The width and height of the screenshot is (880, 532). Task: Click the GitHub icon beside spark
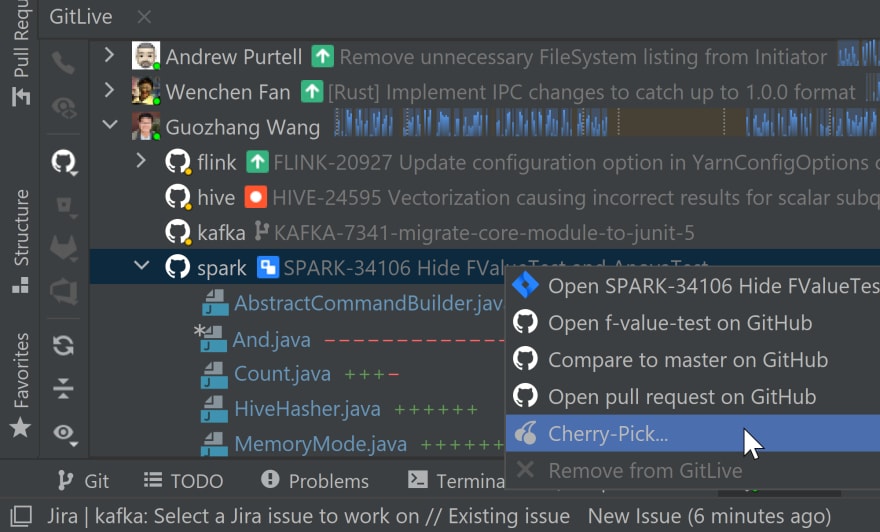tap(178, 267)
